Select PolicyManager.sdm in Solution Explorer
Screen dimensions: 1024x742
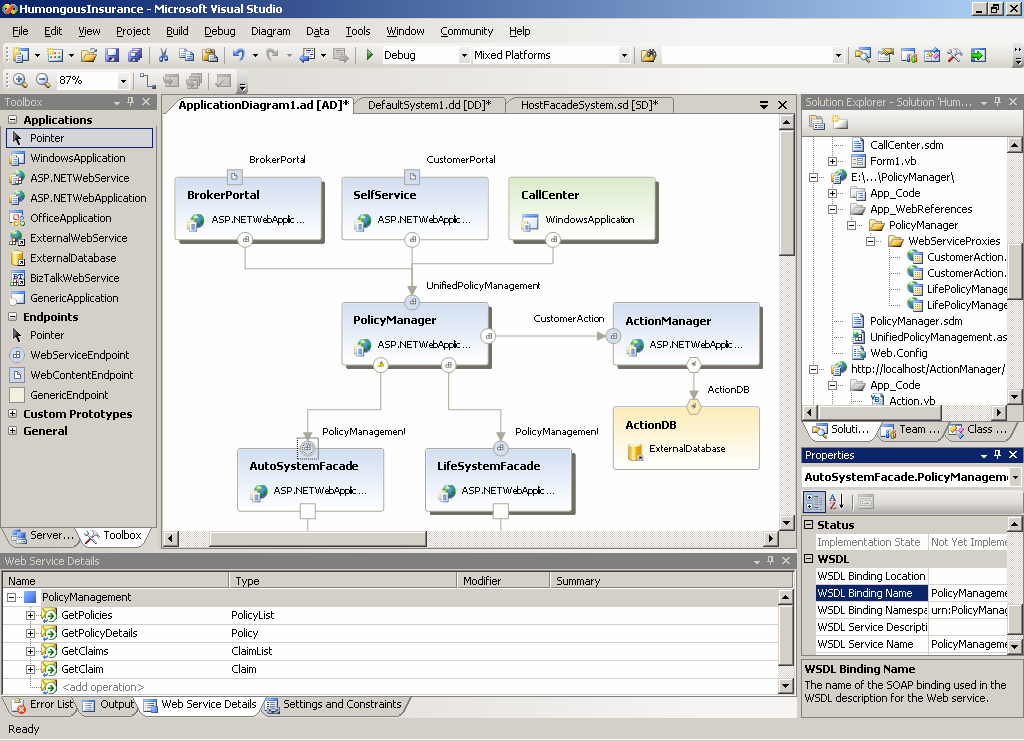(x=916, y=321)
